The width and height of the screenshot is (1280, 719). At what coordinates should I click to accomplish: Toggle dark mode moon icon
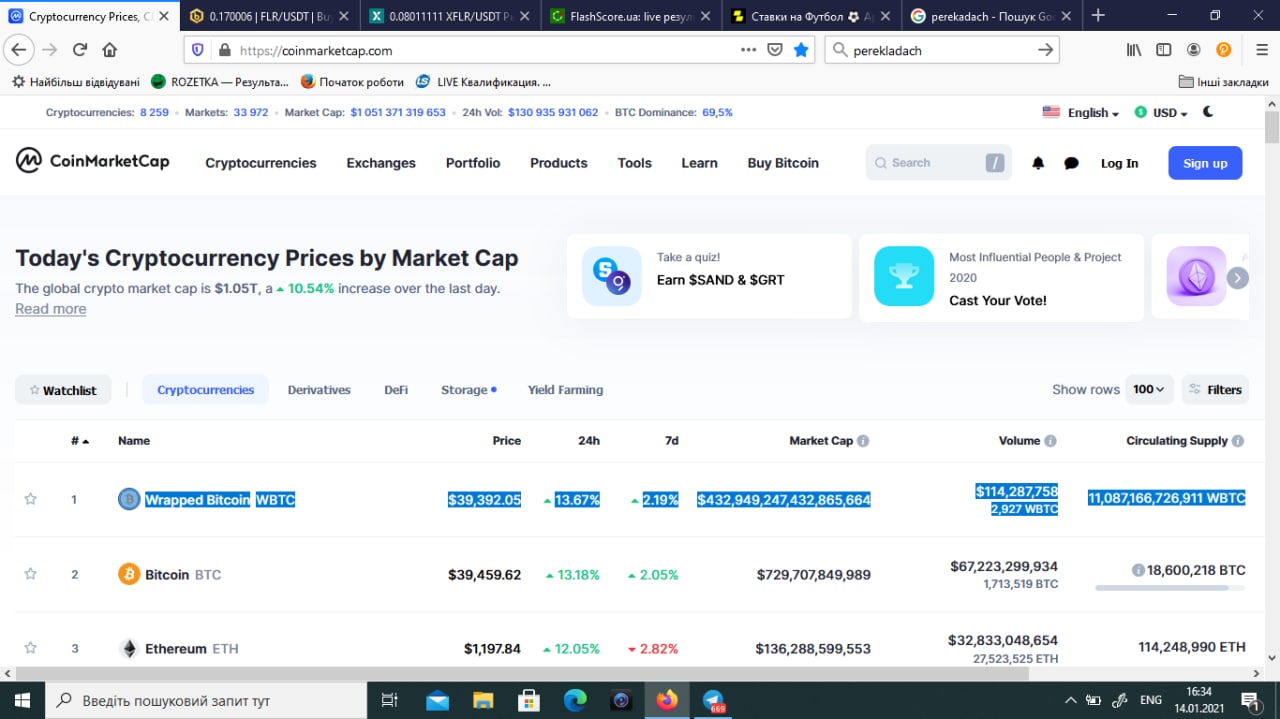[1208, 112]
